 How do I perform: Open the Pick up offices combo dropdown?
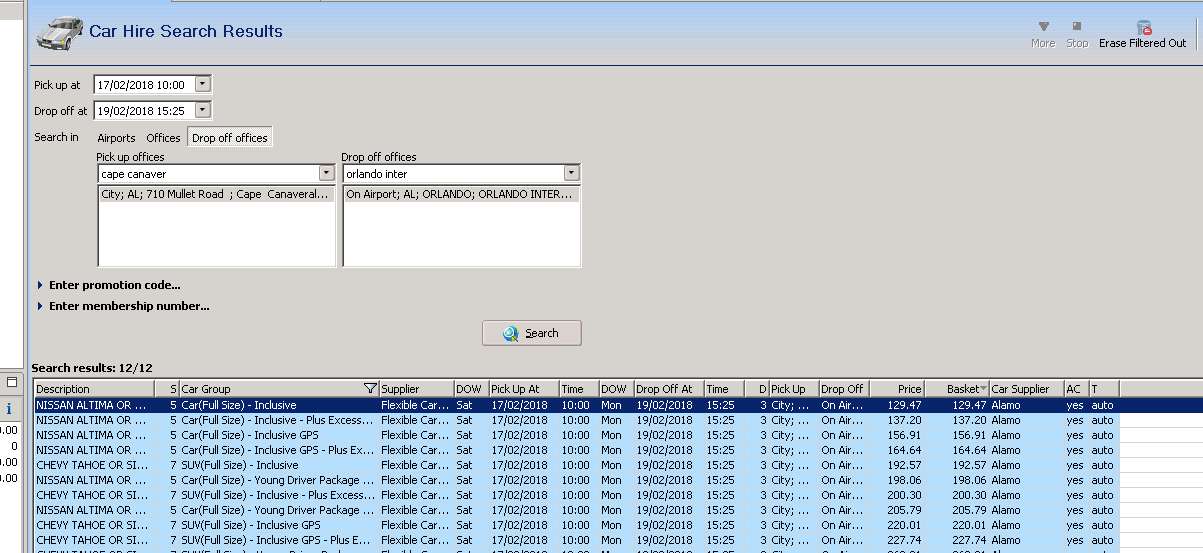coord(326,173)
